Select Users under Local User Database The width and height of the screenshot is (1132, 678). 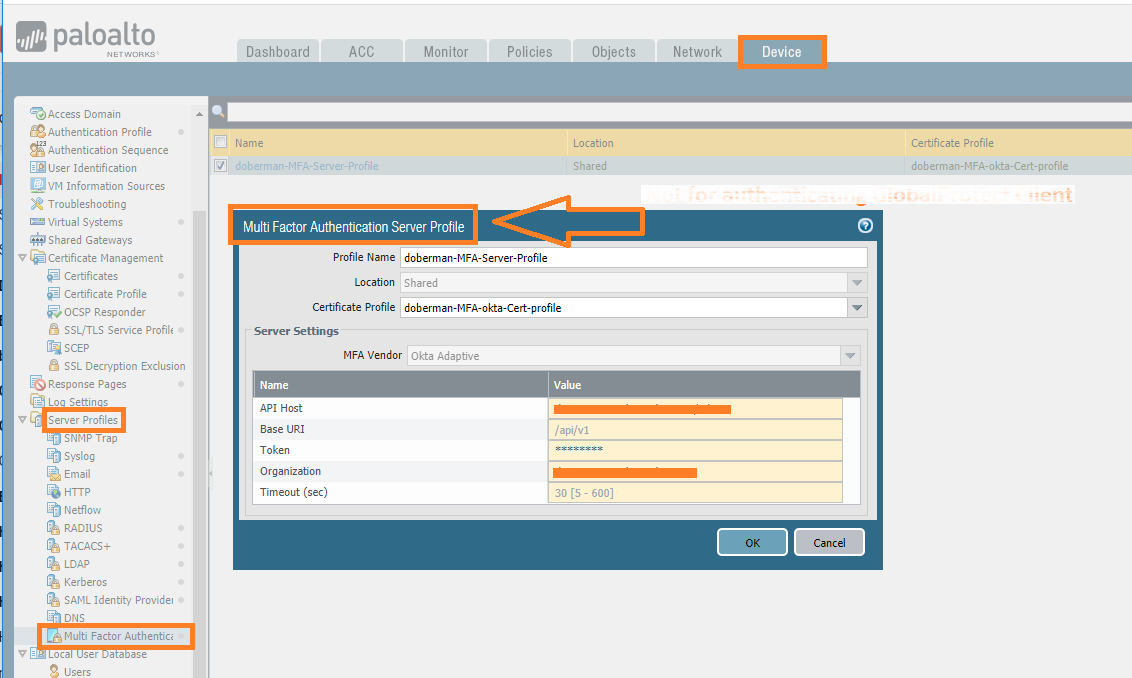tap(77, 672)
